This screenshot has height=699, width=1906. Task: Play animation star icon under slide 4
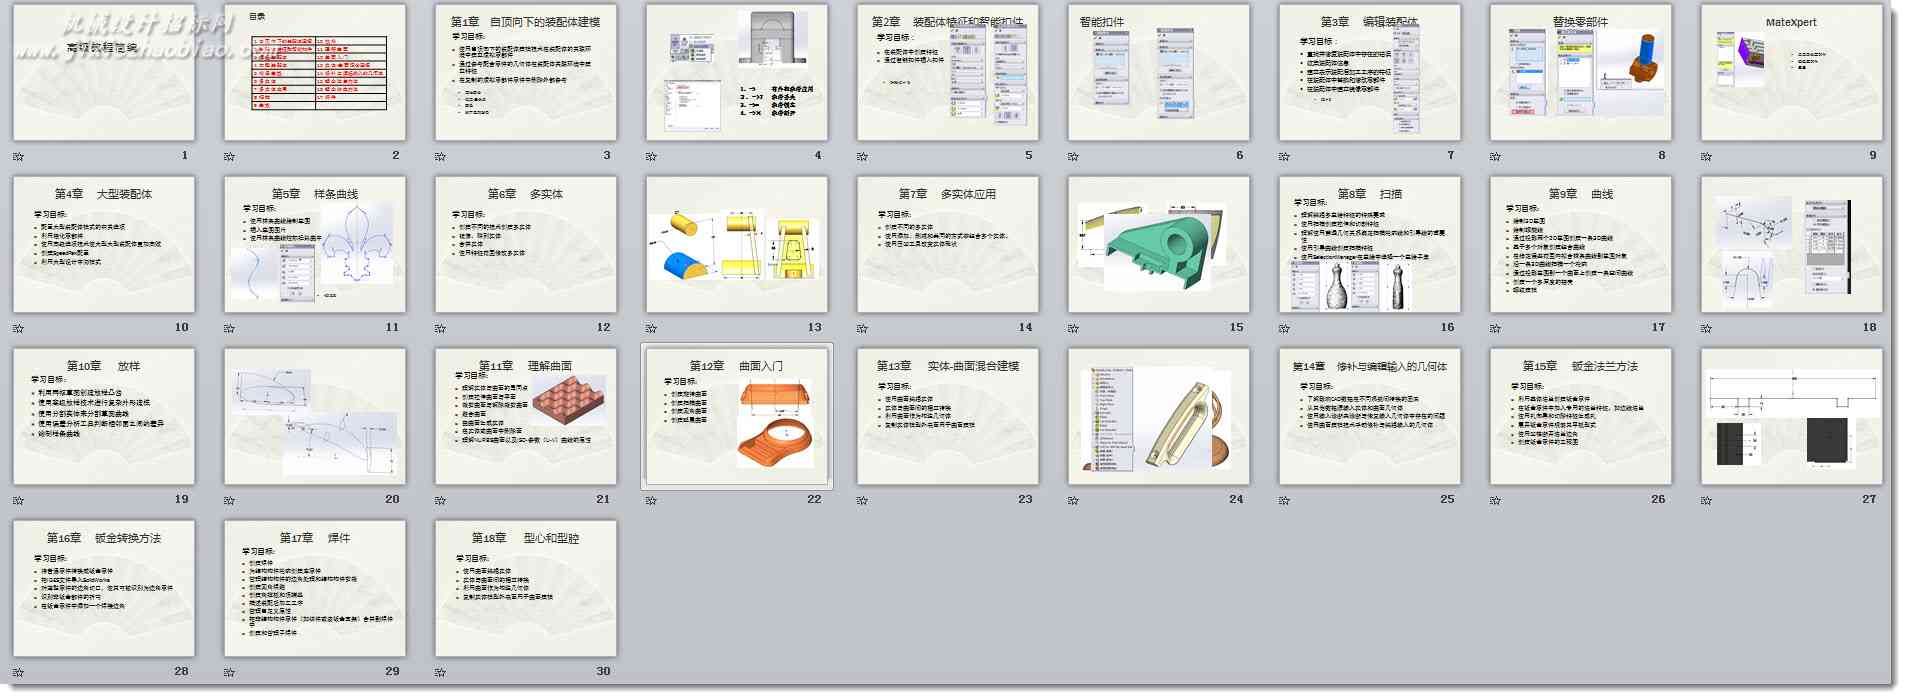pyautogui.click(x=651, y=157)
